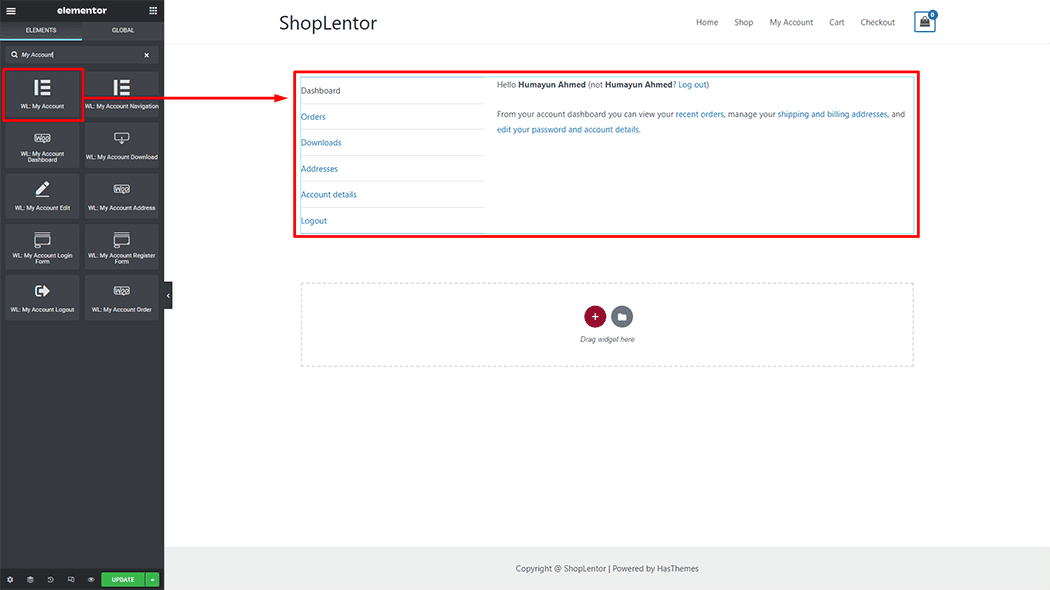Image resolution: width=1050 pixels, height=590 pixels.
Task: Open responsive mode device icon
Action: pos(71,579)
